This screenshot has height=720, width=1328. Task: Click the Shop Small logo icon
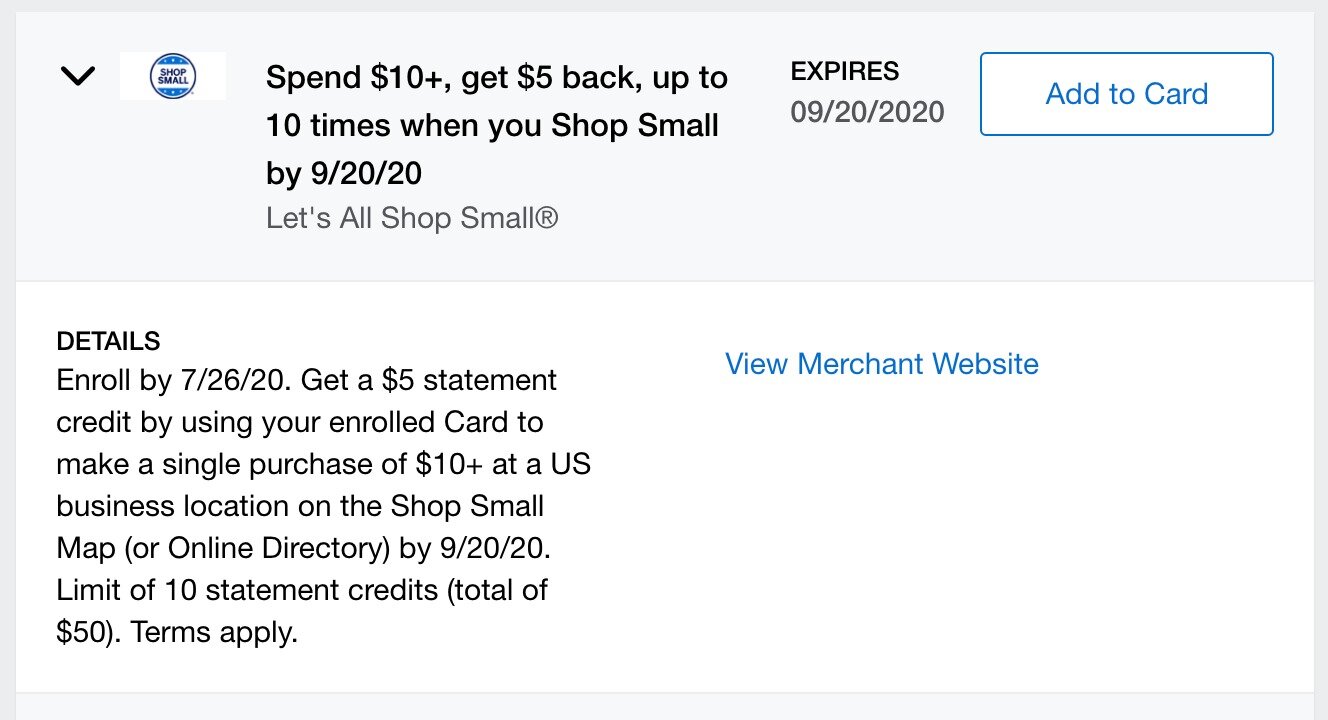[172, 76]
